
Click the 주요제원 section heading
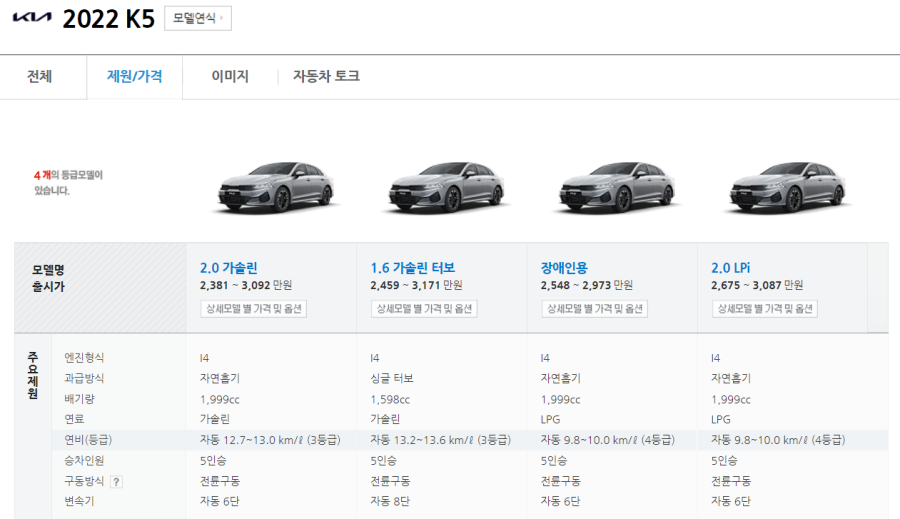point(33,375)
